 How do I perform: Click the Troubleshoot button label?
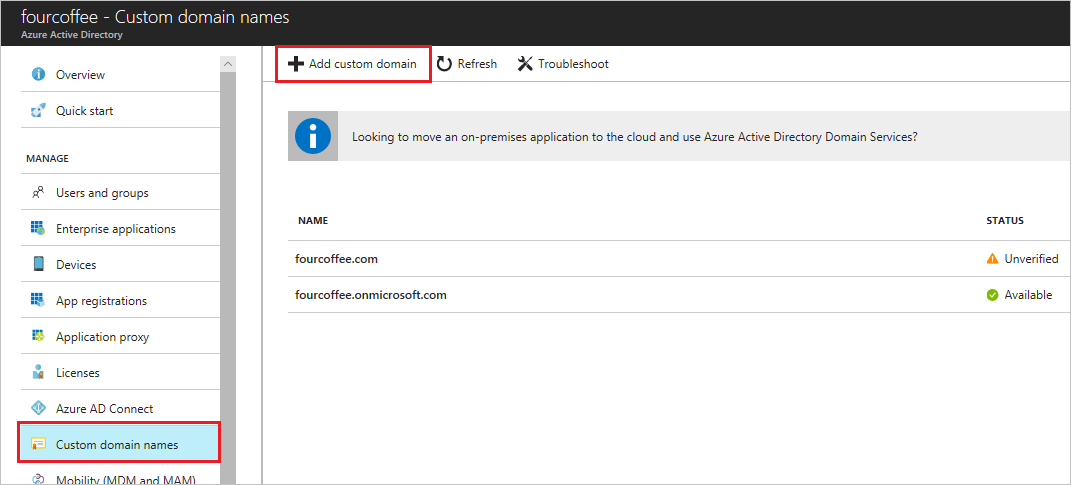point(573,64)
